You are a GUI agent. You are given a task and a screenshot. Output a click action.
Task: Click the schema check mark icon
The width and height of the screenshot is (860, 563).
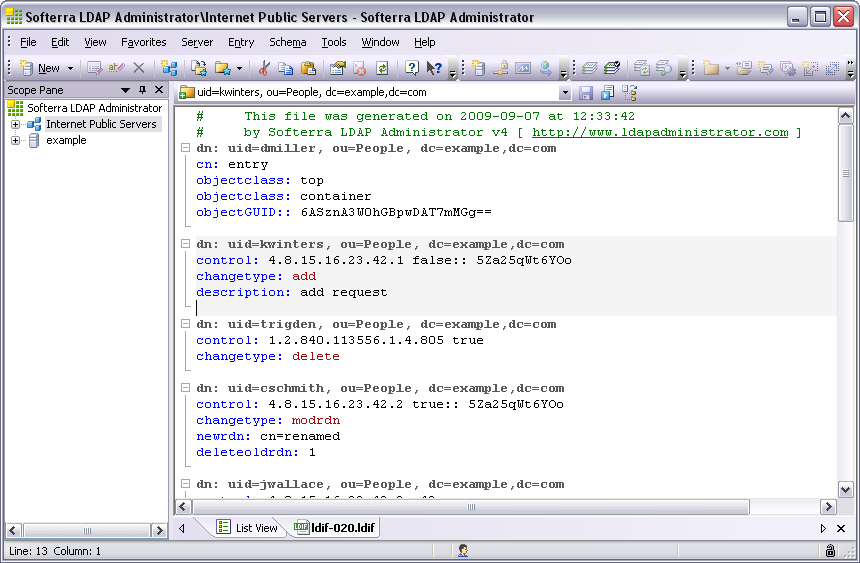[612, 68]
